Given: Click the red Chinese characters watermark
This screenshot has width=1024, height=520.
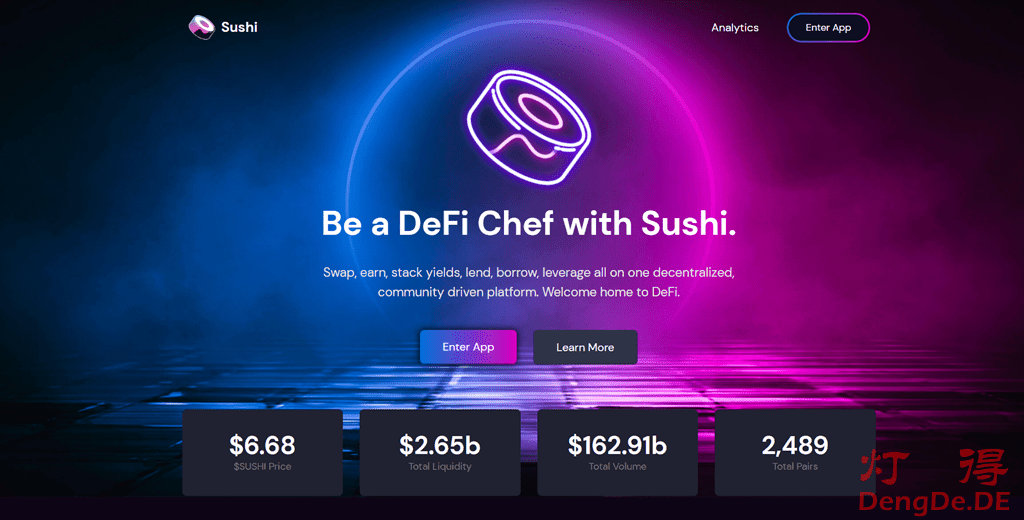Looking at the screenshot, I should 935,466.
